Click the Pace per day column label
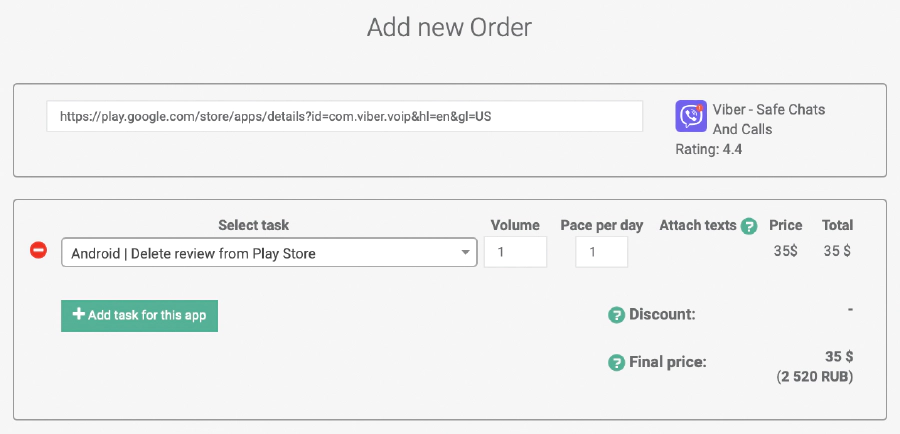 (601, 225)
